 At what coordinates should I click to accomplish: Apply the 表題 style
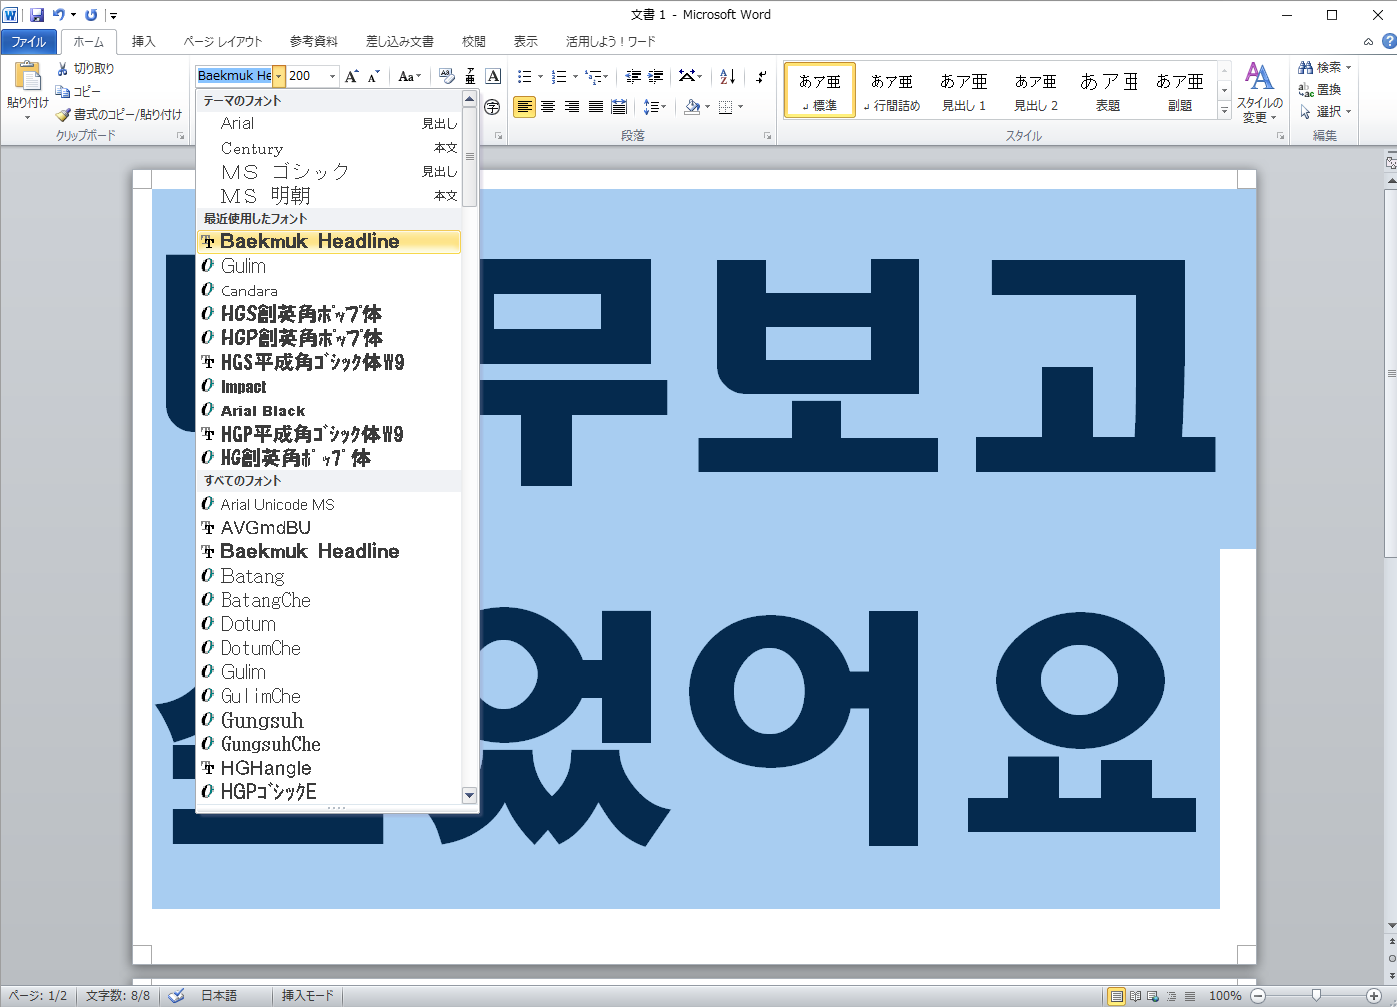coord(1108,91)
